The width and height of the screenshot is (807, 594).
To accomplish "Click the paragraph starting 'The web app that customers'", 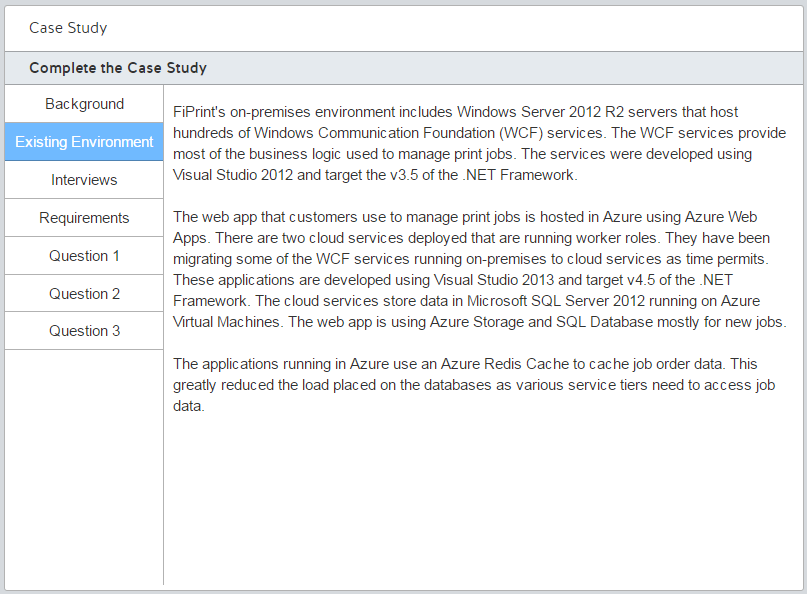I will (x=480, y=269).
